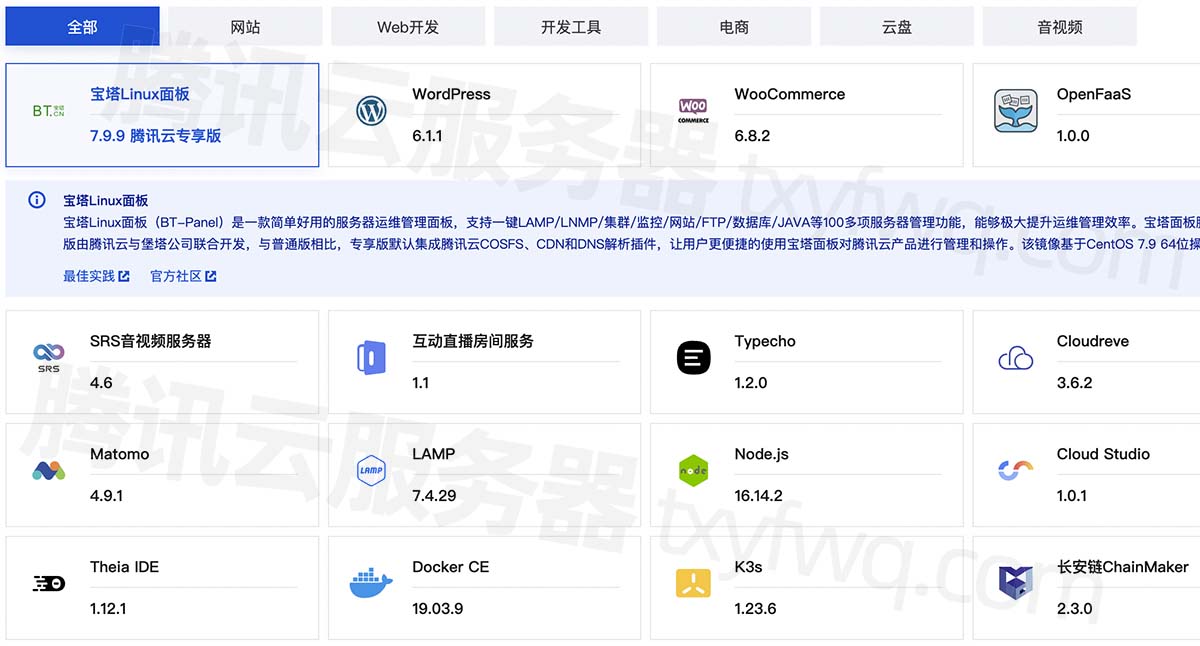
Task: Open the Web开发 category tab
Action: point(408,26)
